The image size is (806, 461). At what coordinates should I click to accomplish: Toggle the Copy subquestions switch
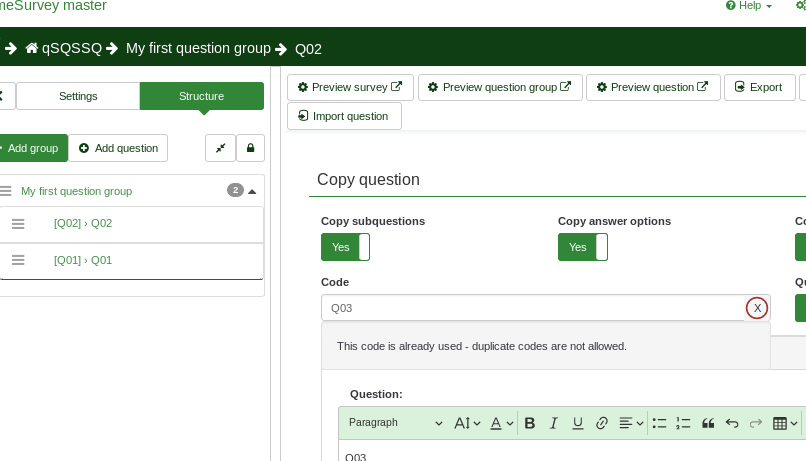point(345,247)
